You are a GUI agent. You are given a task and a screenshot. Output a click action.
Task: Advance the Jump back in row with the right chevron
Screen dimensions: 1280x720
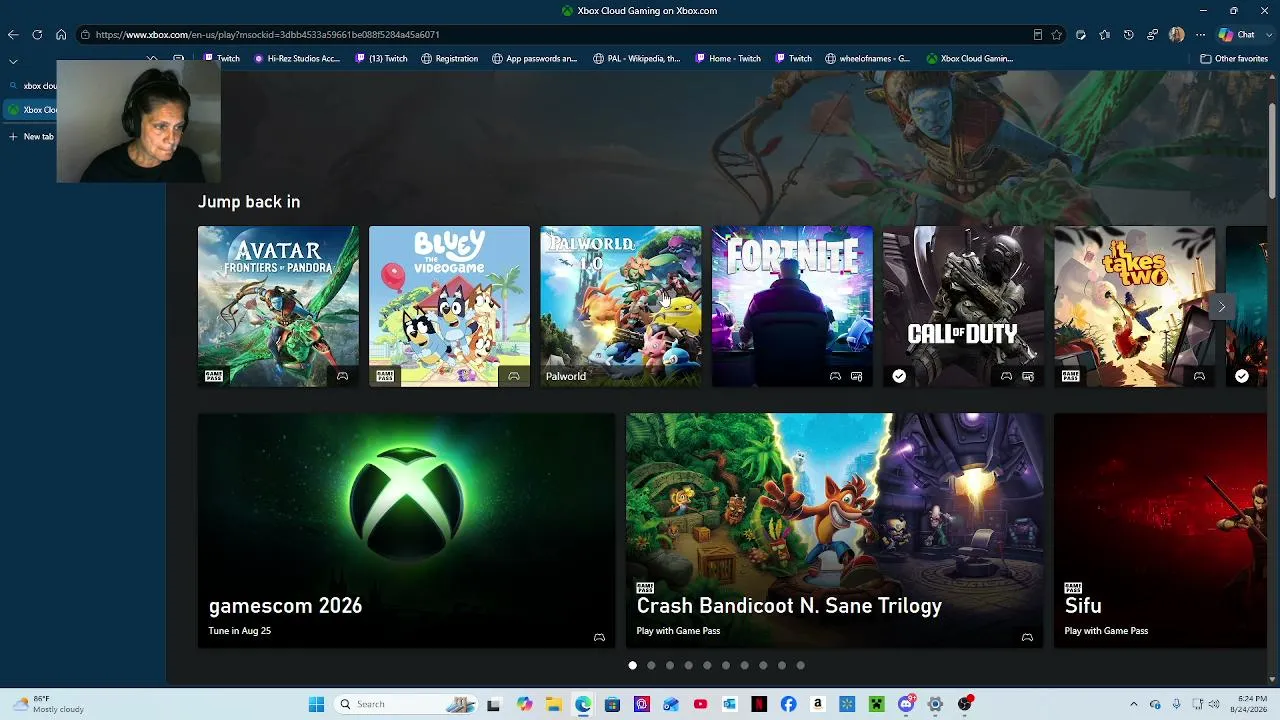pyautogui.click(x=1221, y=306)
